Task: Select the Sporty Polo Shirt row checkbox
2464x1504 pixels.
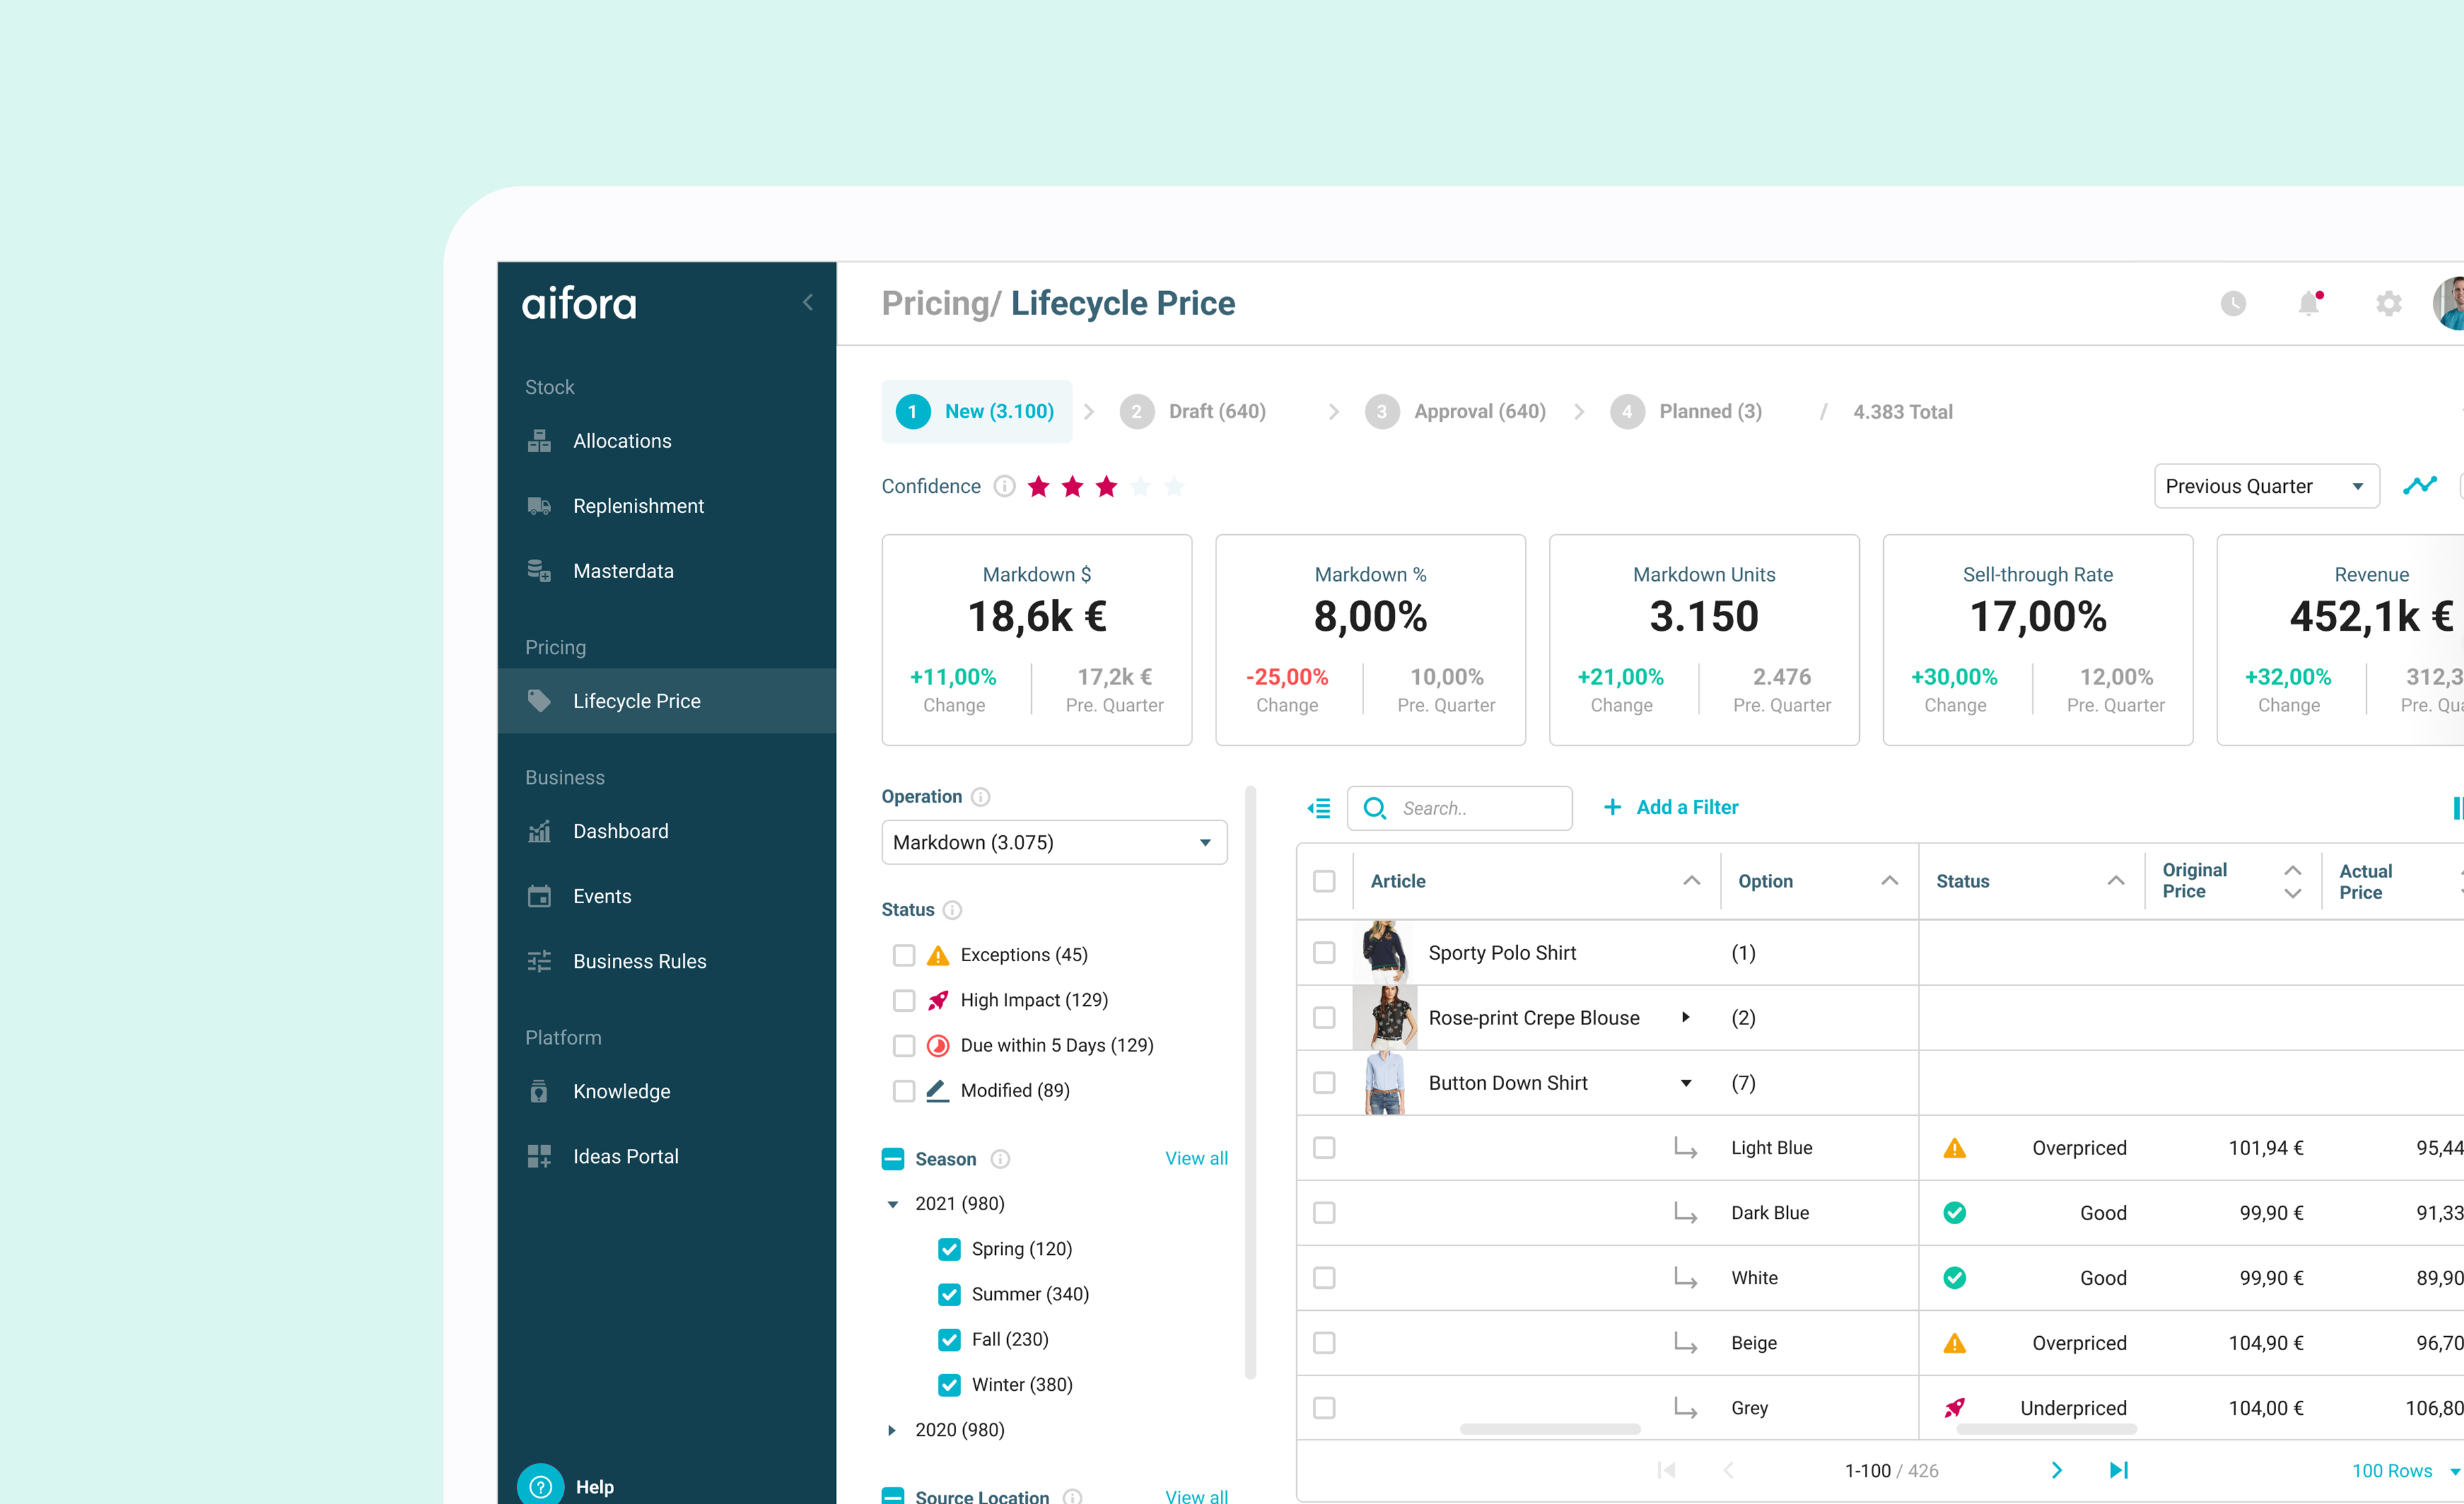Action: pyautogui.click(x=1324, y=953)
